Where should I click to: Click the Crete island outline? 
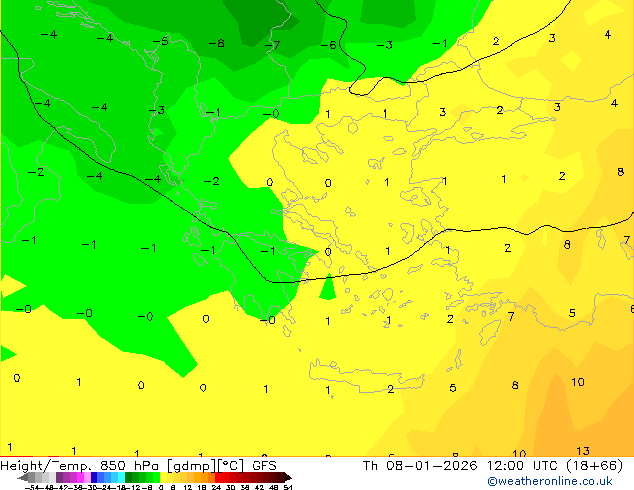point(366,376)
